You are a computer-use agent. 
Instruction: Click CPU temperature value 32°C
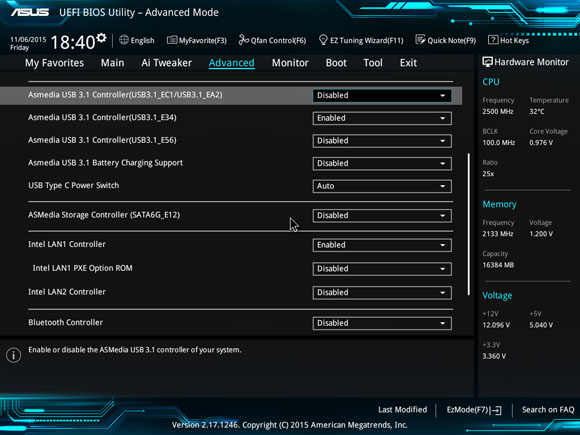(x=537, y=111)
